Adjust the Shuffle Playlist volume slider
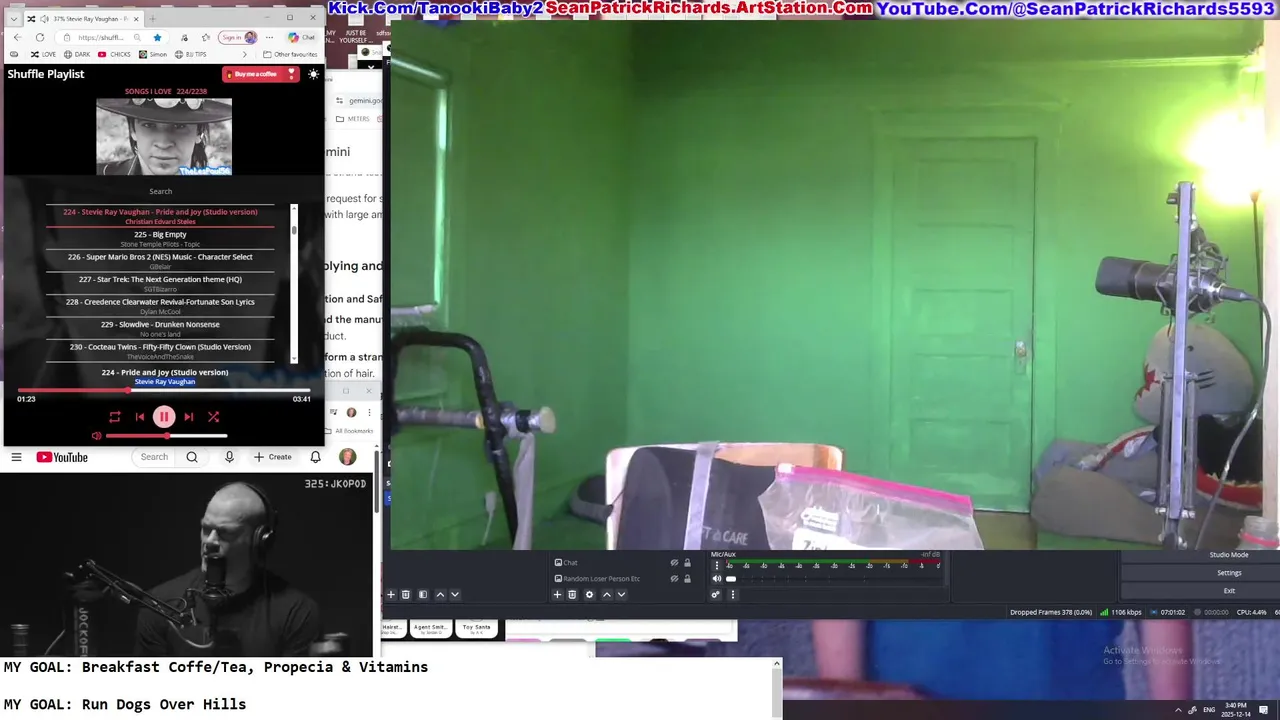 pyautogui.click(x=166, y=436)
